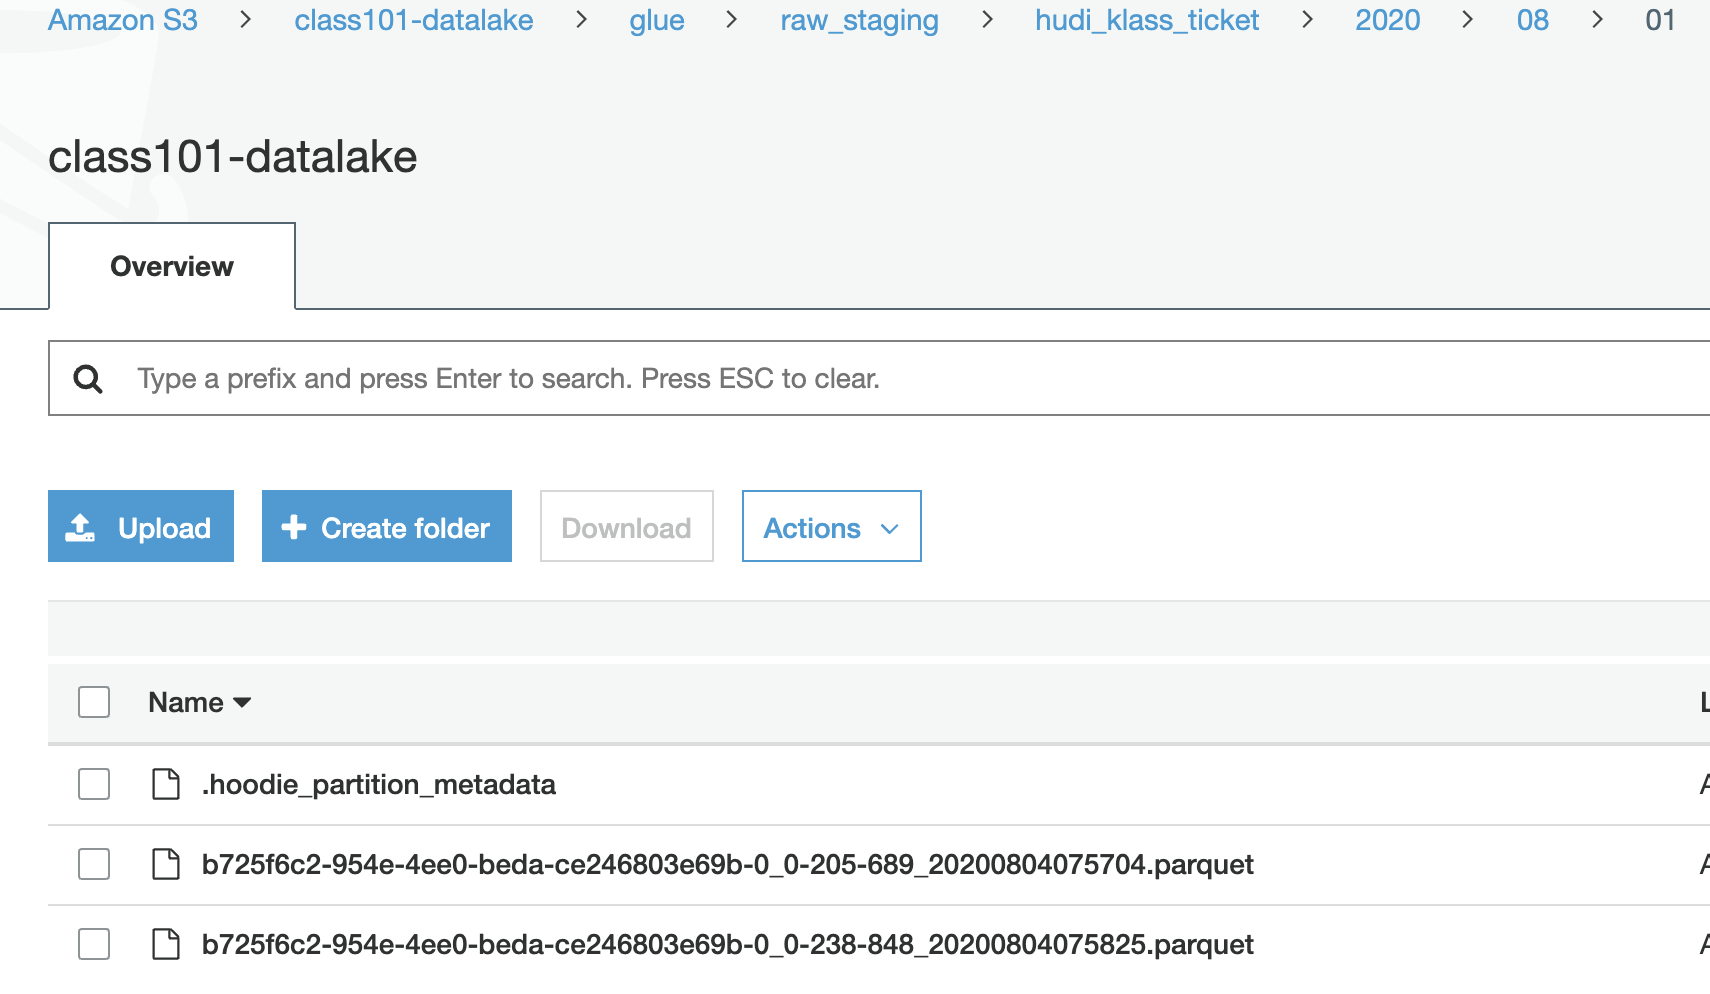Open class101-datalake breadcrumb link
This screenshot has width=1710, height=994.
[x=414, y=20]
